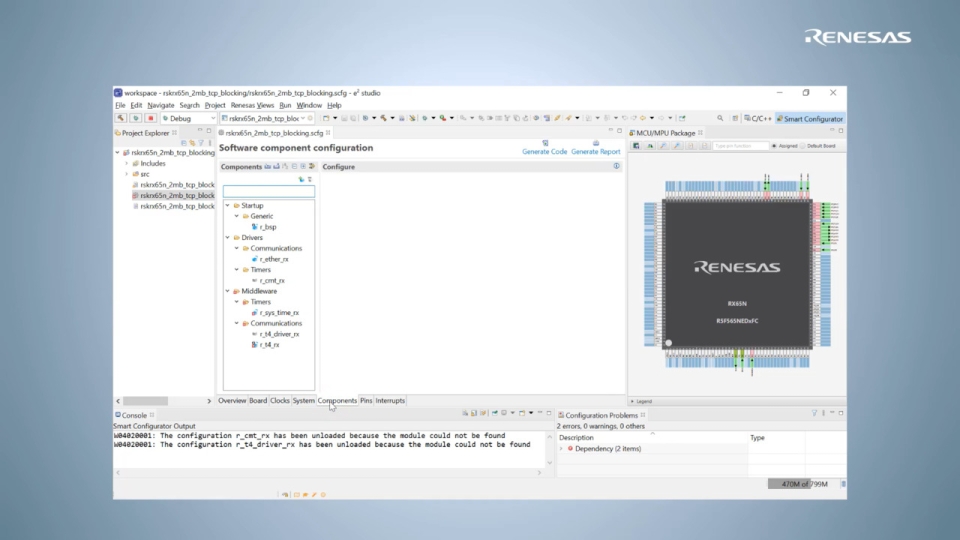Image resolution: width=960 pixels, height=540 pixels.
Task: Expand the Dependency (2 items) entry
Action: point(561,449)
